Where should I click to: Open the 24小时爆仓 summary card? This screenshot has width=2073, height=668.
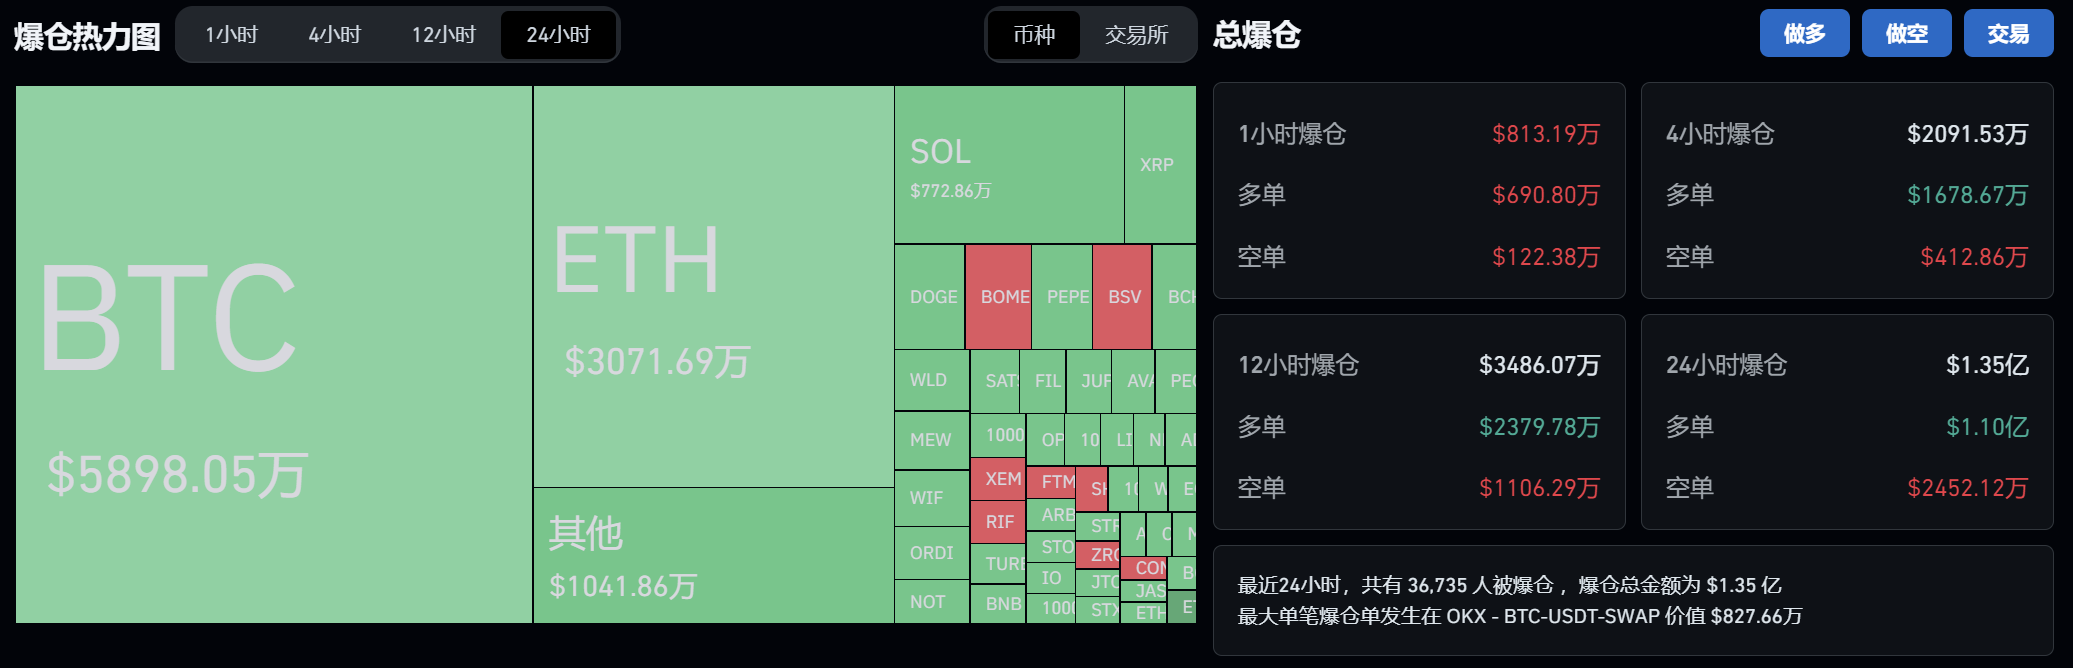coord(1846,422)
